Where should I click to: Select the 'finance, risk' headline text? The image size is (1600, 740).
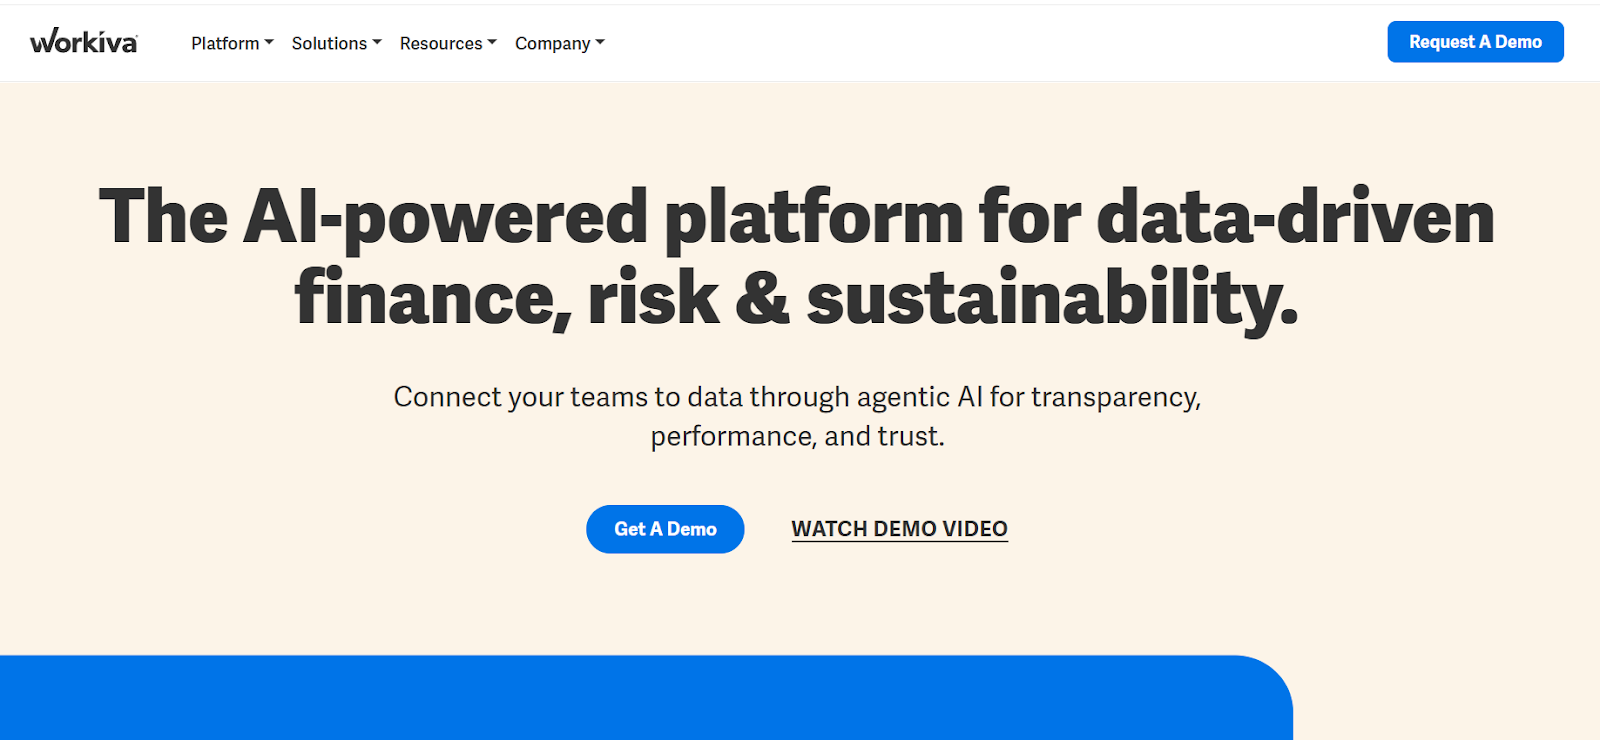coord(505,299)
